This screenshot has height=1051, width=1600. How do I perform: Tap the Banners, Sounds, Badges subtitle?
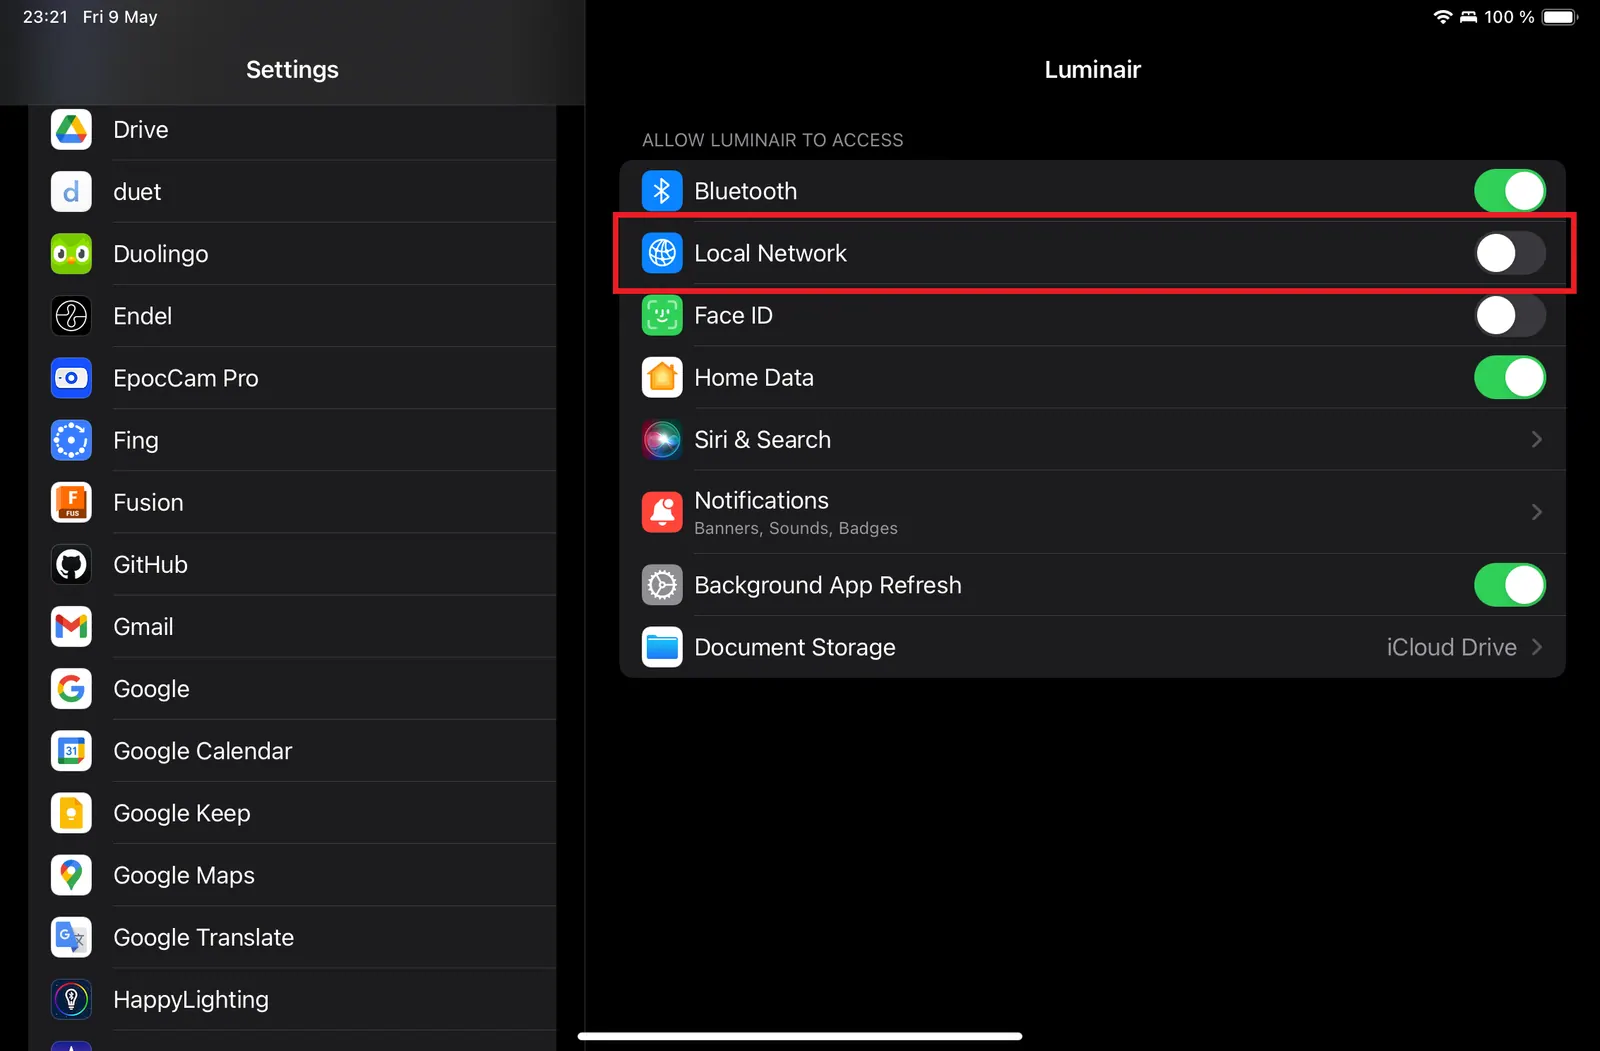pos(796,528)
